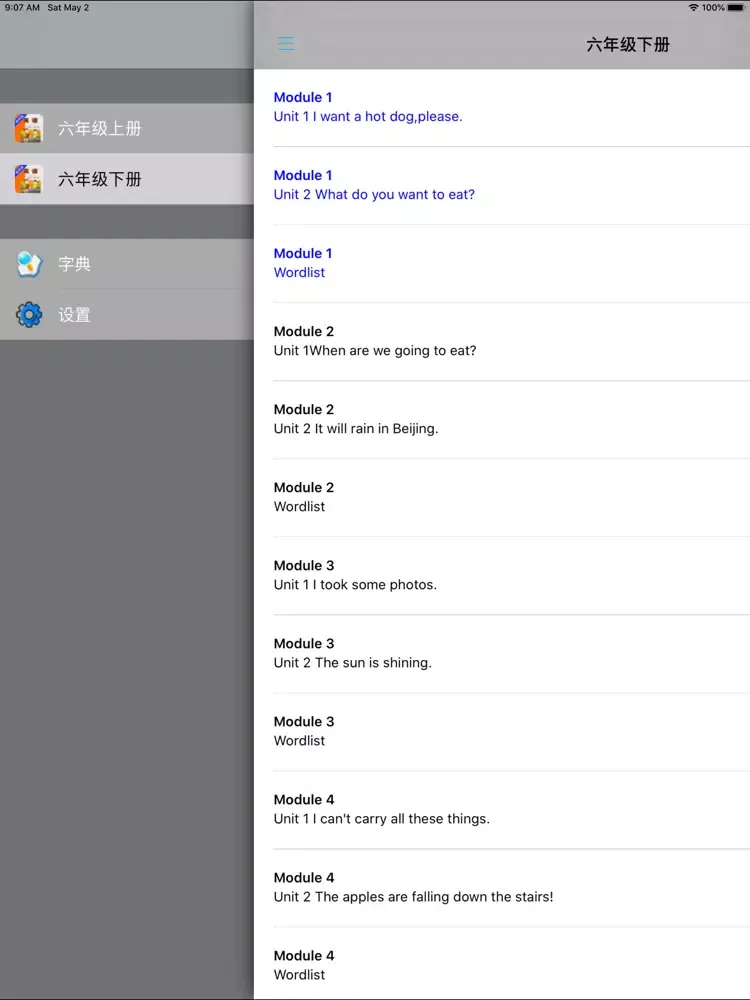Tap the 9:07 AM clock
The height and width of the screenshot is (1000, 750).
(22, 8)
